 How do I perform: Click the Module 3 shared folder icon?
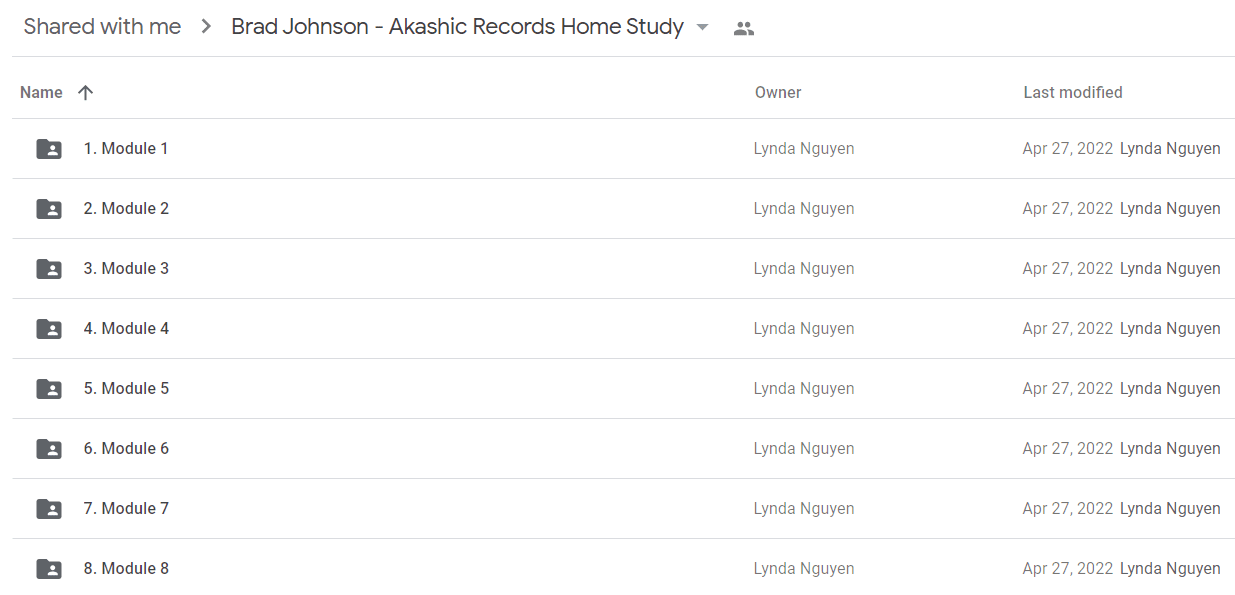coord(49,269)
